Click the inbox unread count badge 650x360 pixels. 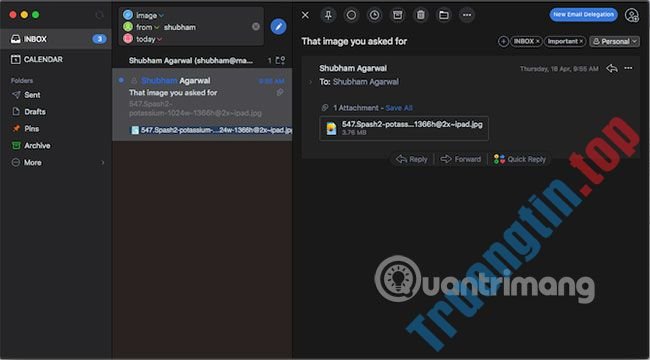pyautogui.click(x=99, y=39)
